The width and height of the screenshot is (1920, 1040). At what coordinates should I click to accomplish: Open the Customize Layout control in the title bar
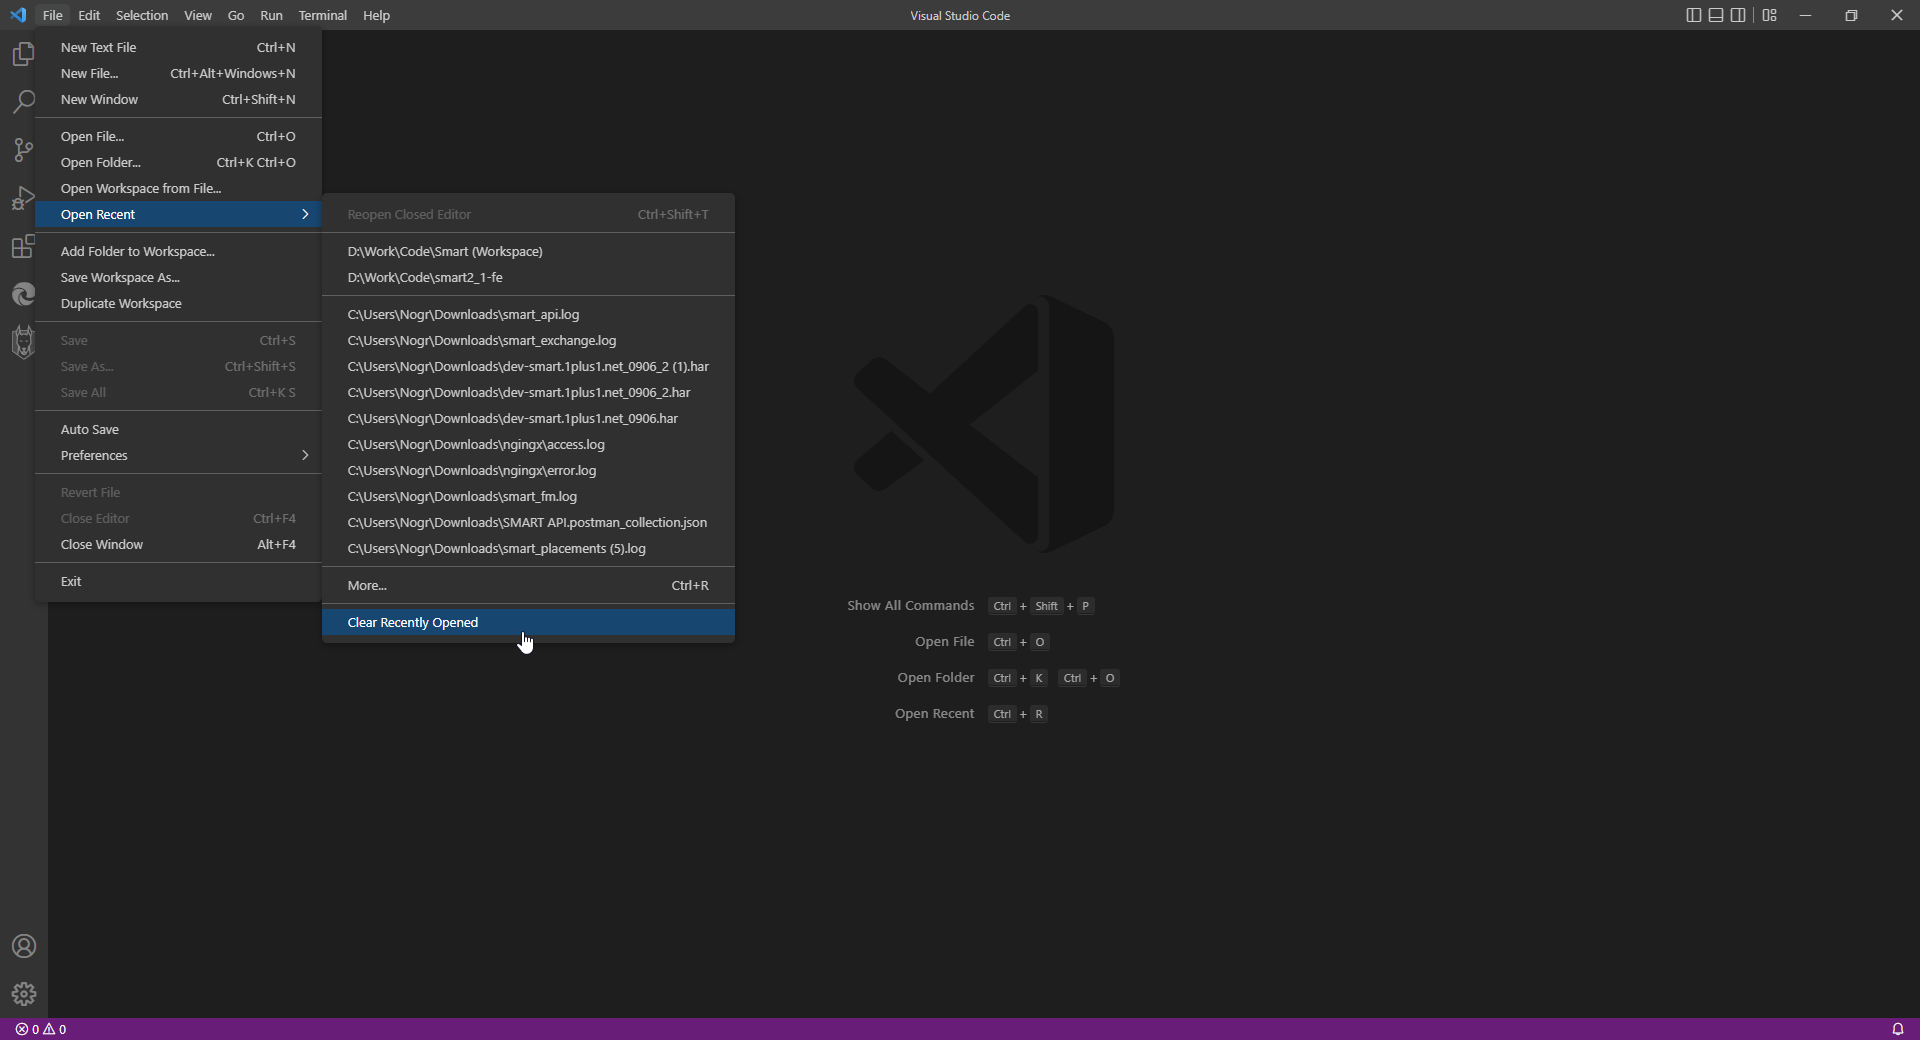(x=1769, y=15)
